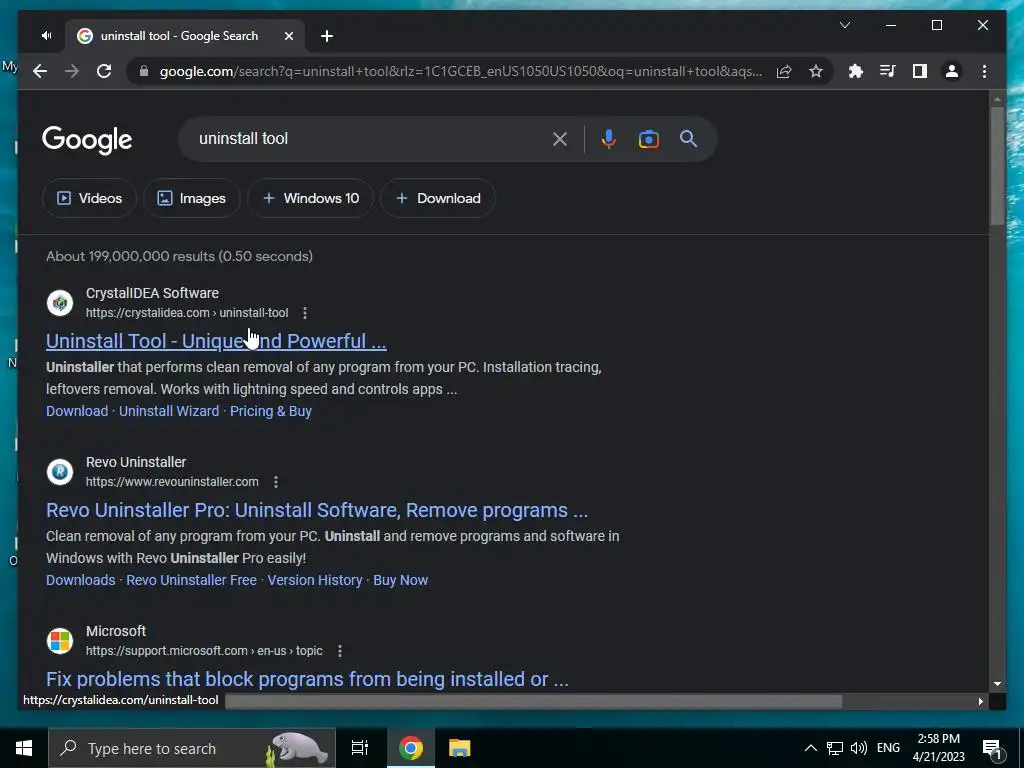Open the volume control in system tray
The height and width of the screenshot is (768, 1024).
coord(859,748)
